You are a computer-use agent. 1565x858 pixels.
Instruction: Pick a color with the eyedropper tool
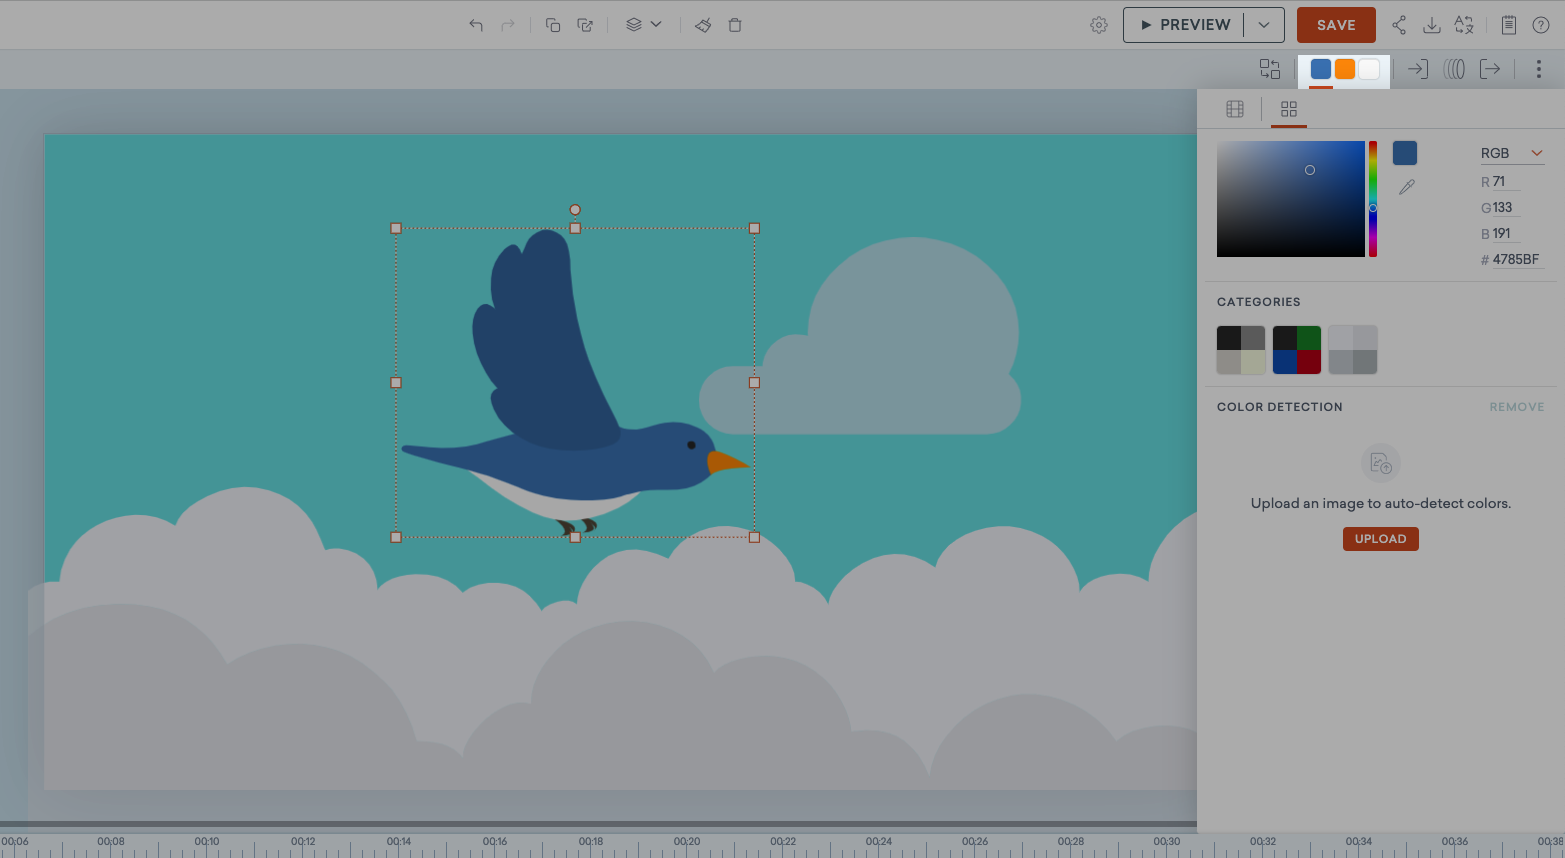pyautogui.click(x=1406, y=186)
